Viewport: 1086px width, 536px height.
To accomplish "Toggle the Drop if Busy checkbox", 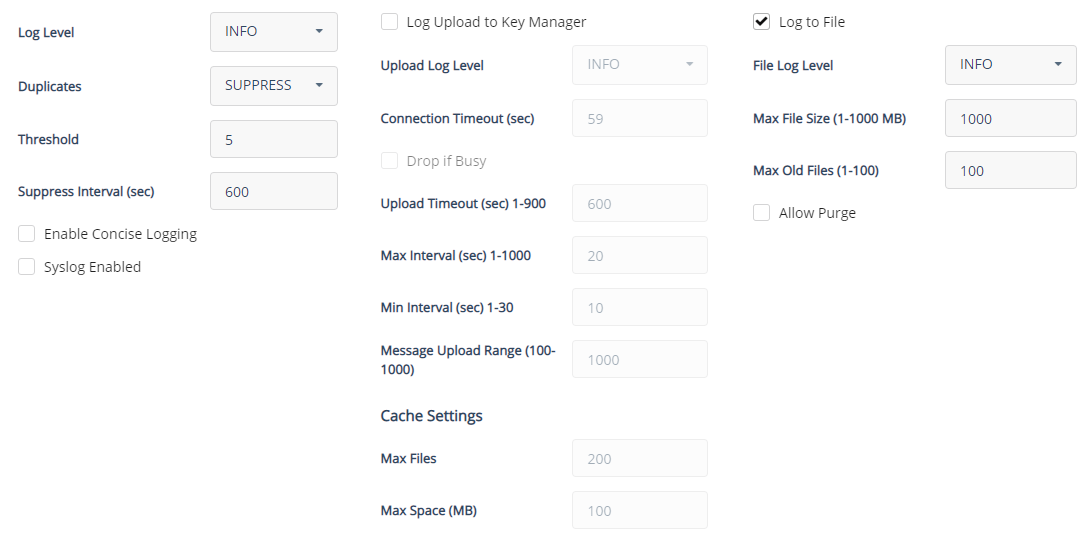I will point(389,161).
